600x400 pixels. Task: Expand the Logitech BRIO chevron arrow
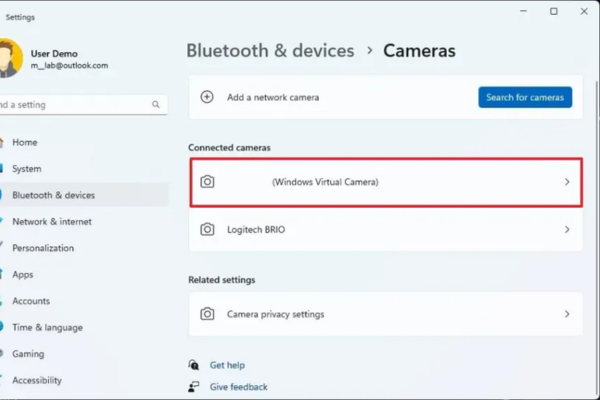click(567, 230)
